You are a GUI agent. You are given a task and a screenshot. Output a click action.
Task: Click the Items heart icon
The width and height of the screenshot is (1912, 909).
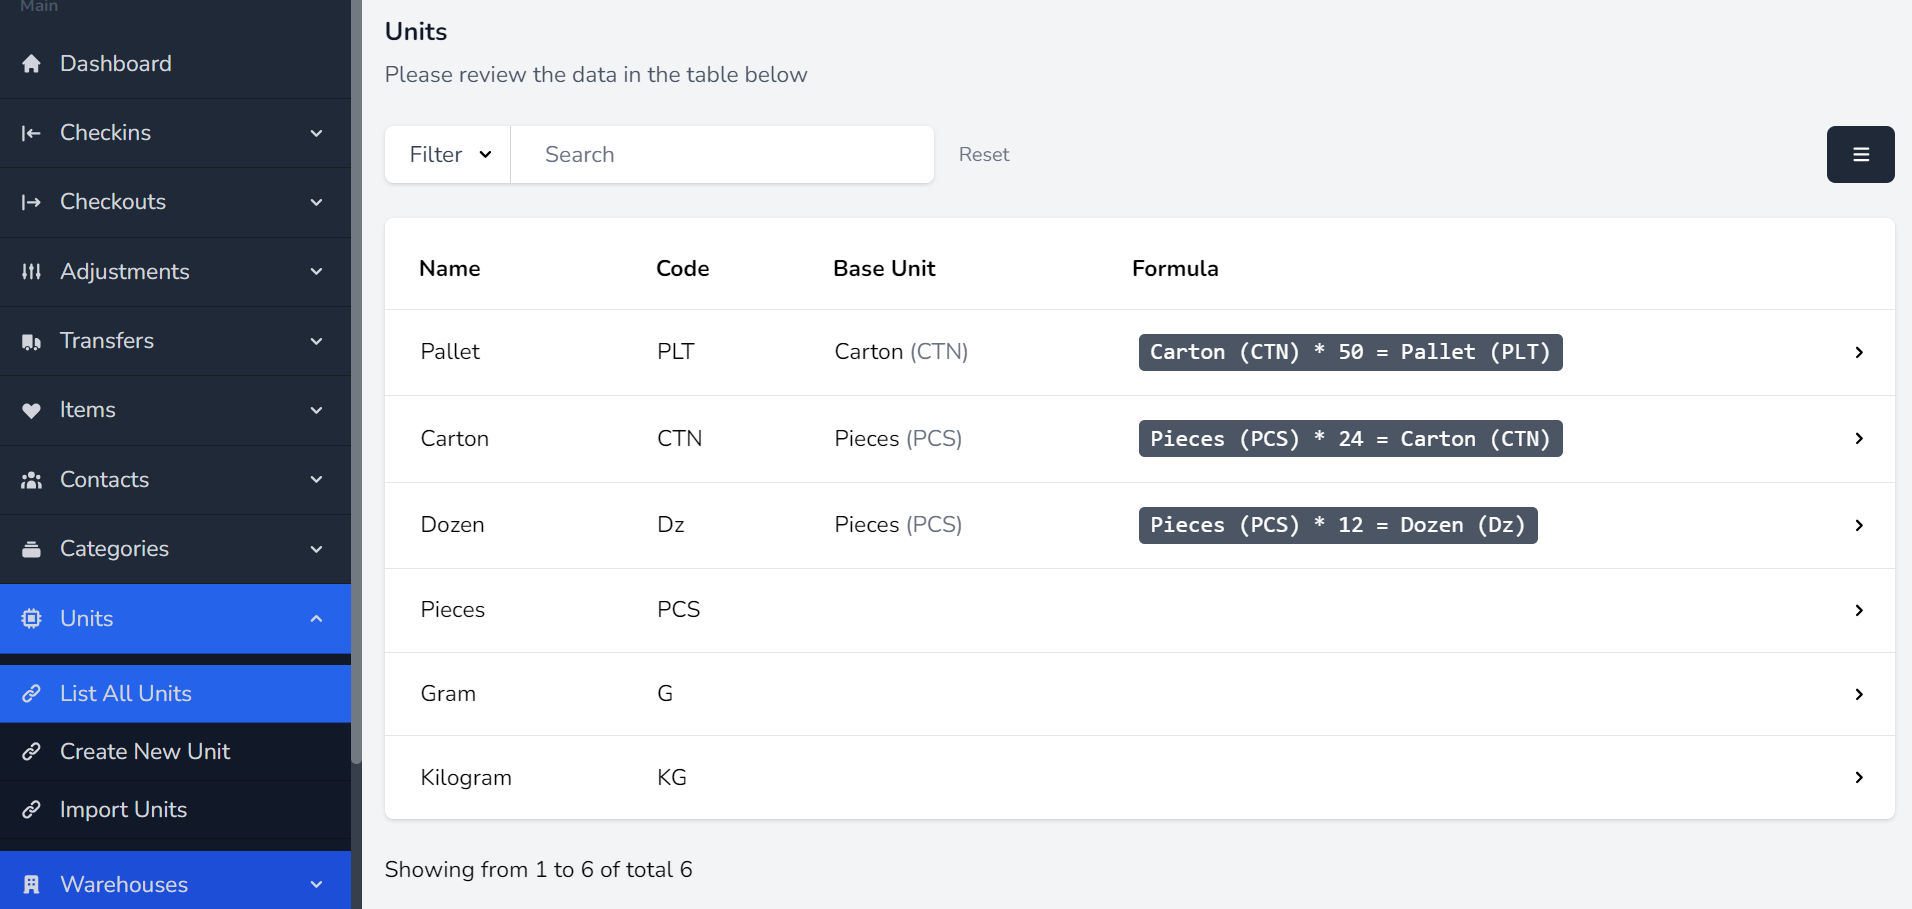(31, 411)
